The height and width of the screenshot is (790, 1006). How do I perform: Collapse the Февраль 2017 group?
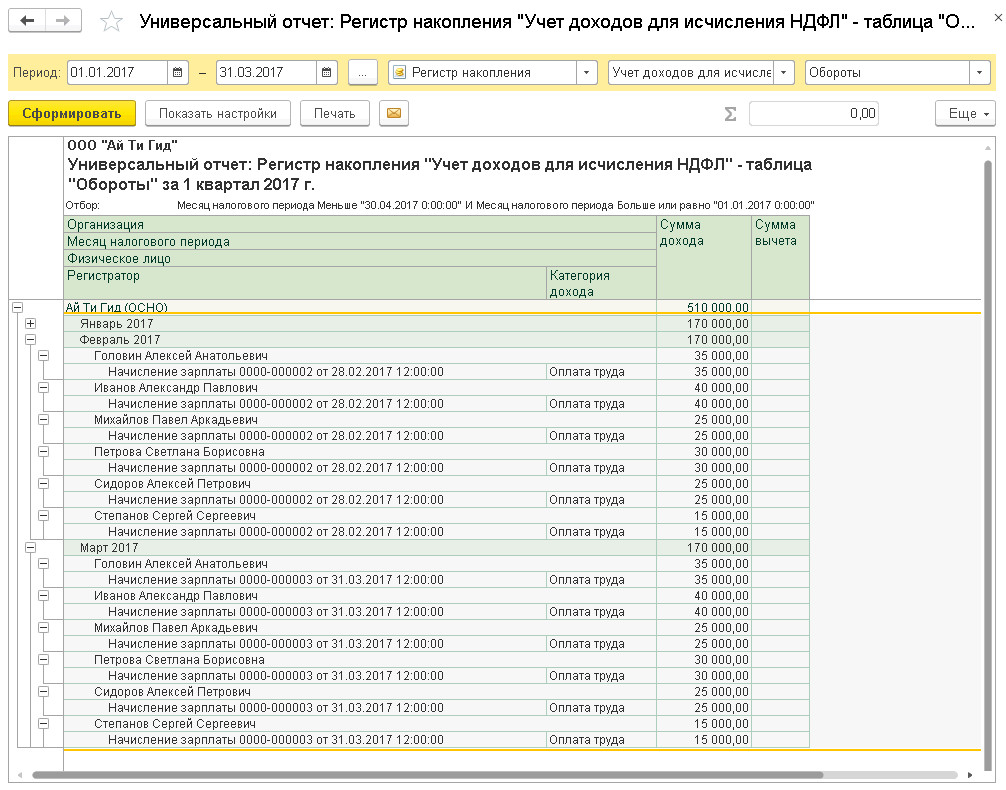[x=30, y=339]
